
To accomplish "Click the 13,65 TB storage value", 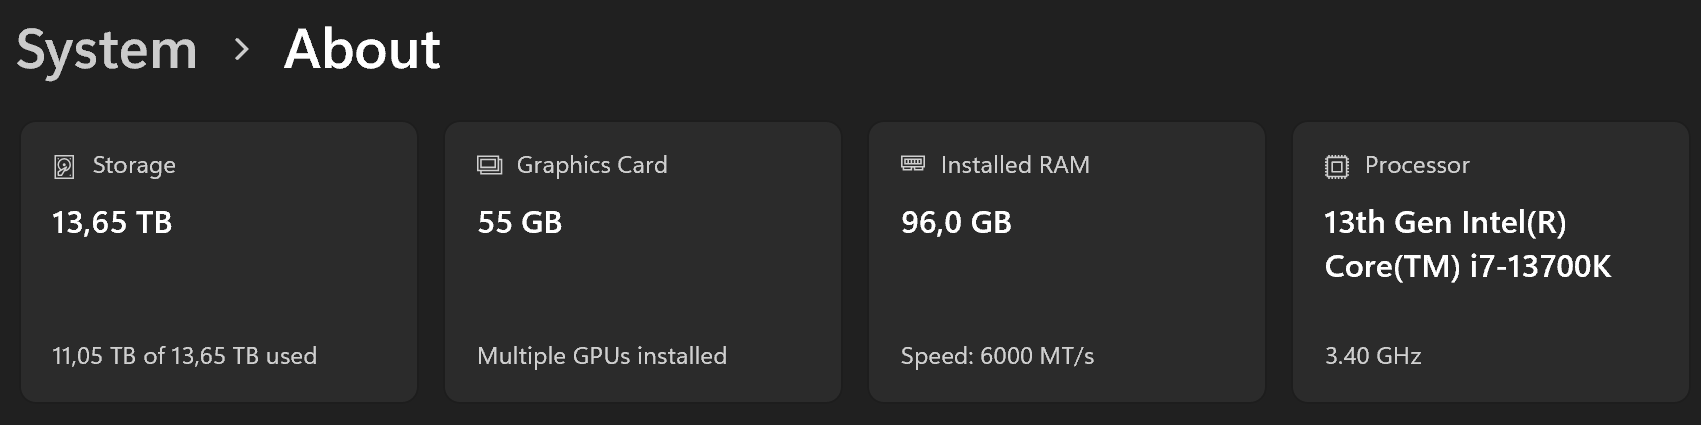I will point(112,222).
